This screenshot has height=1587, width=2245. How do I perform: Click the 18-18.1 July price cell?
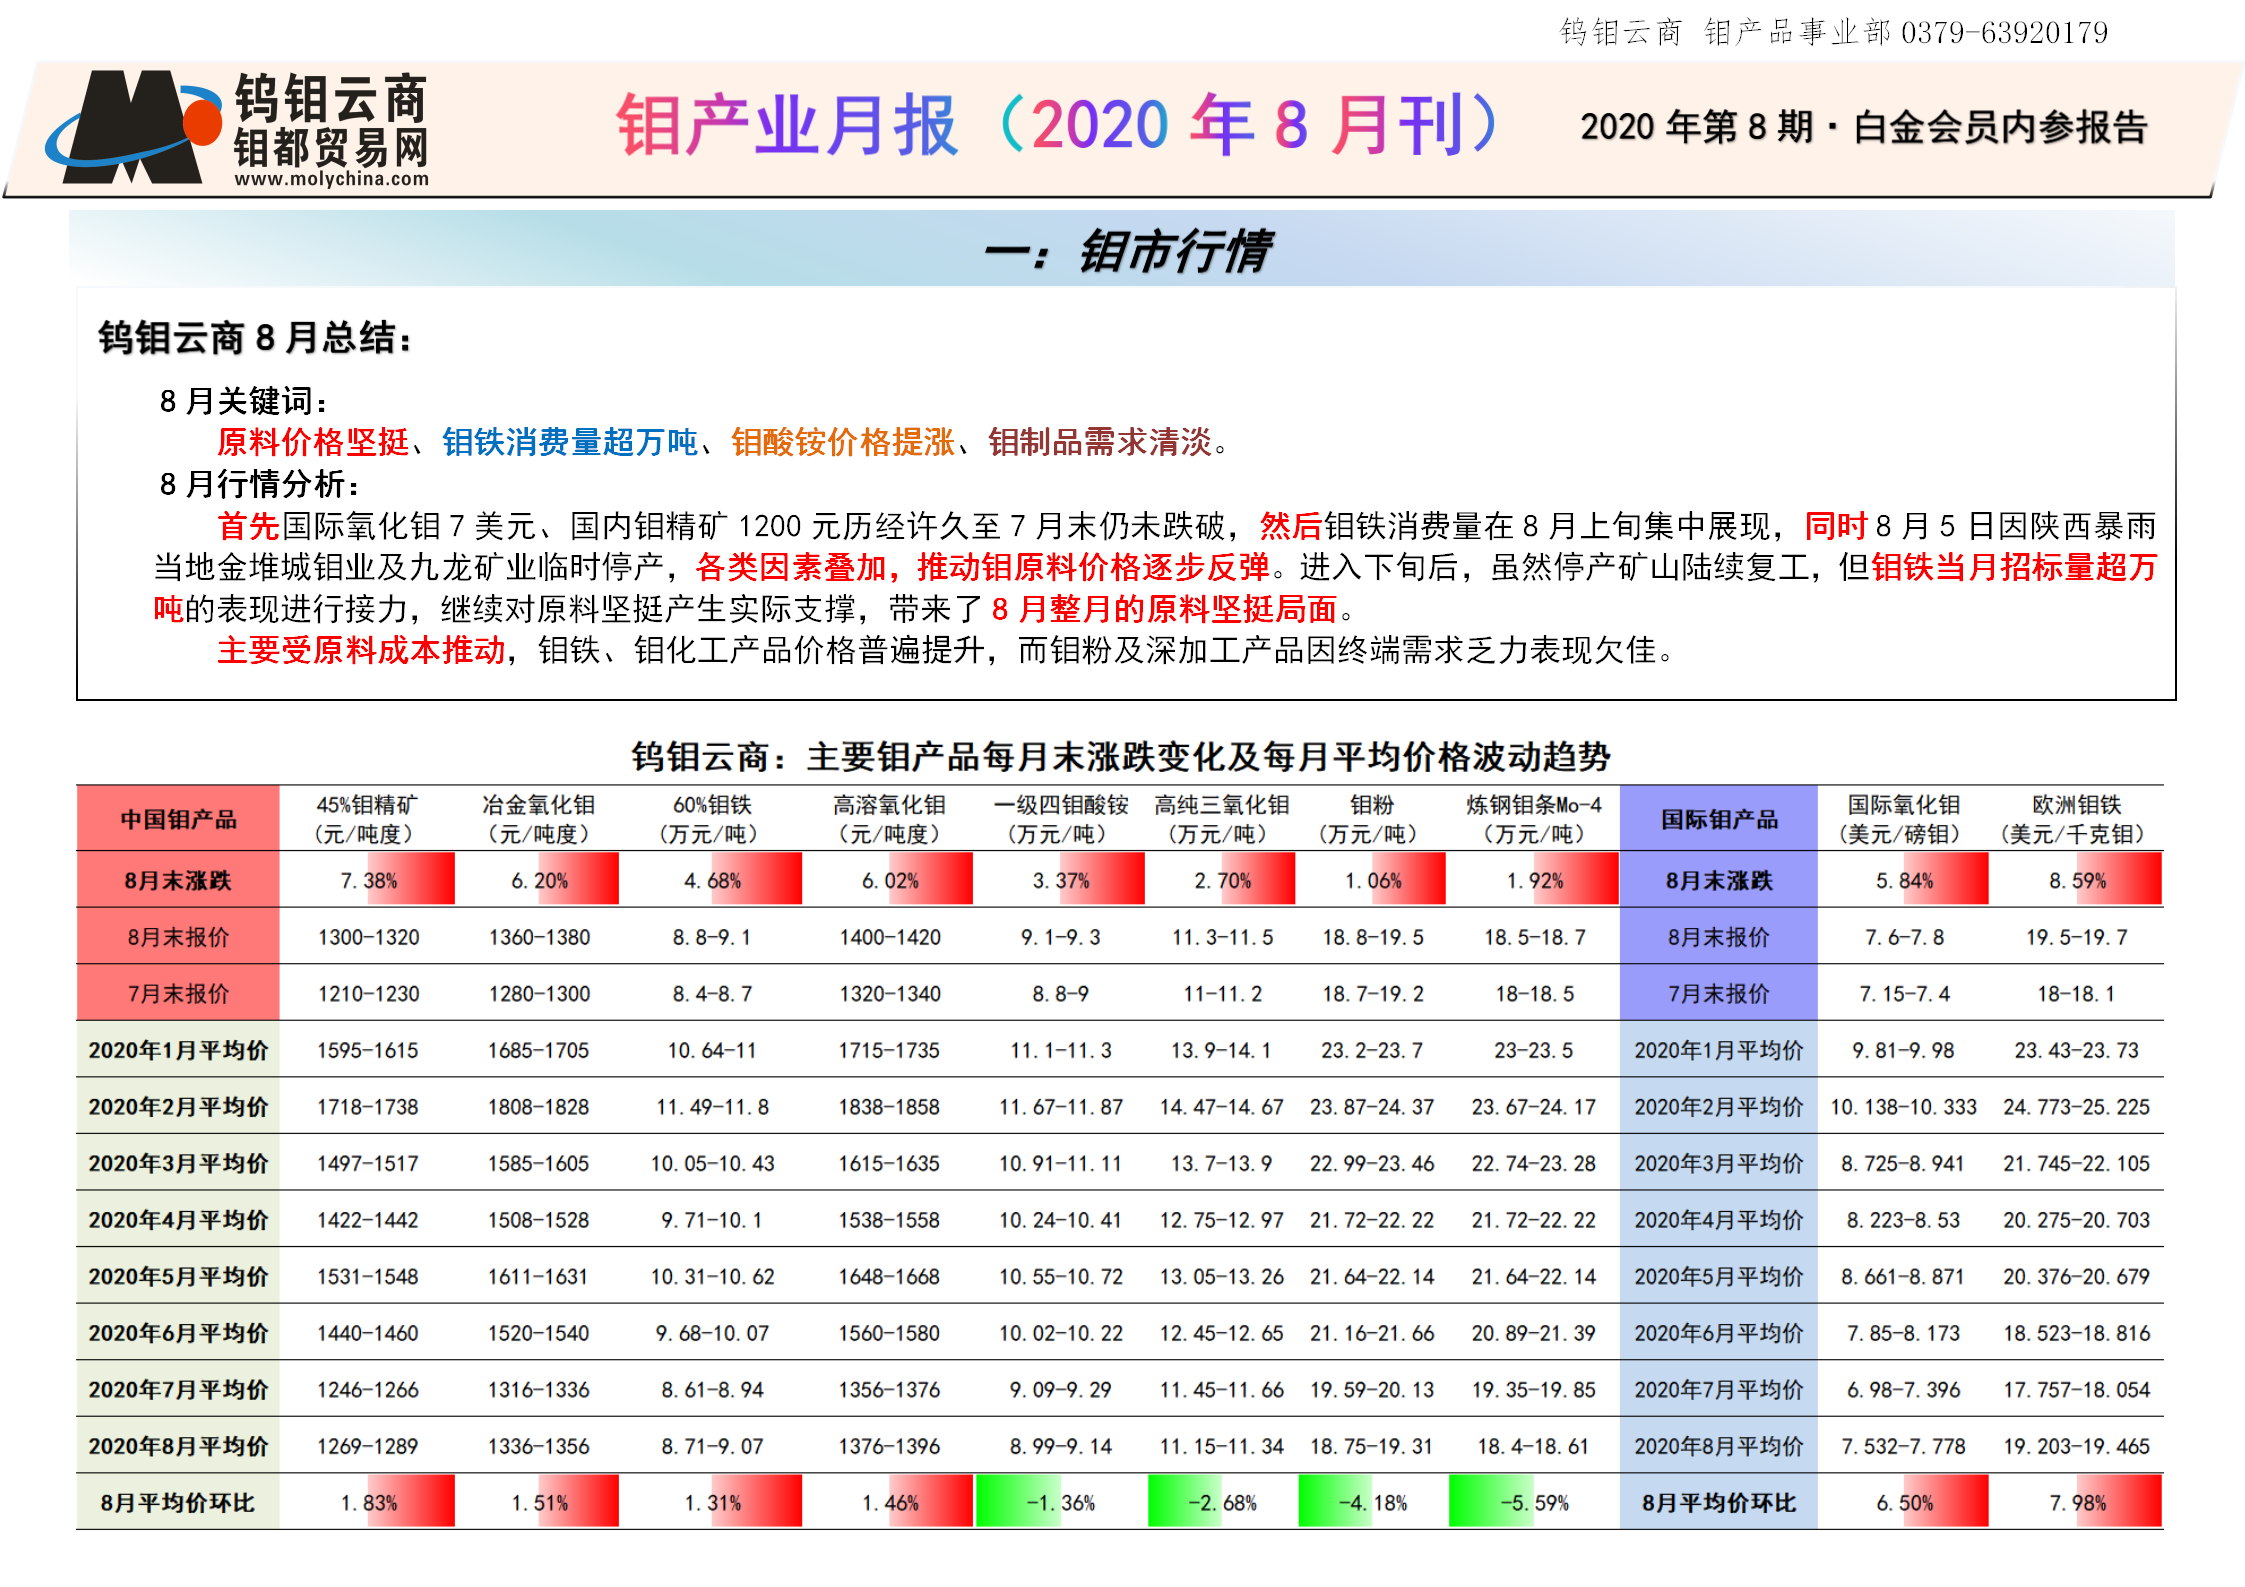2076,994
